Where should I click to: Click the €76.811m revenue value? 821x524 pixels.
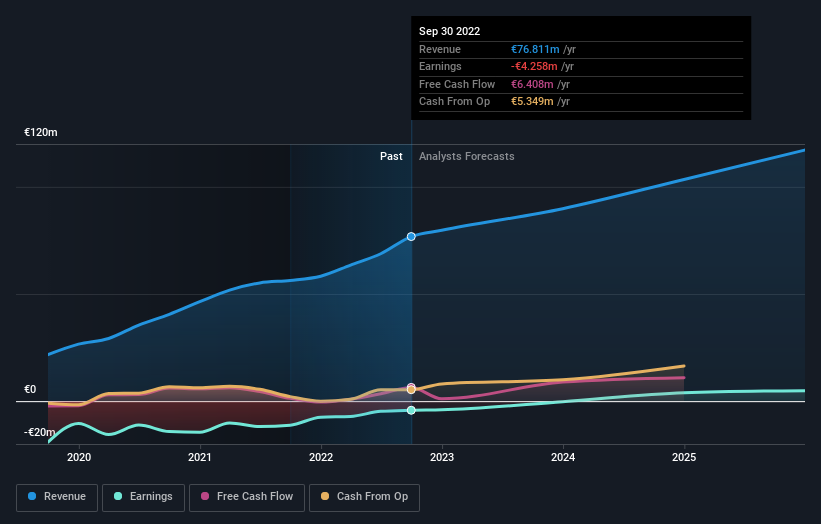(x=535, y=49)
